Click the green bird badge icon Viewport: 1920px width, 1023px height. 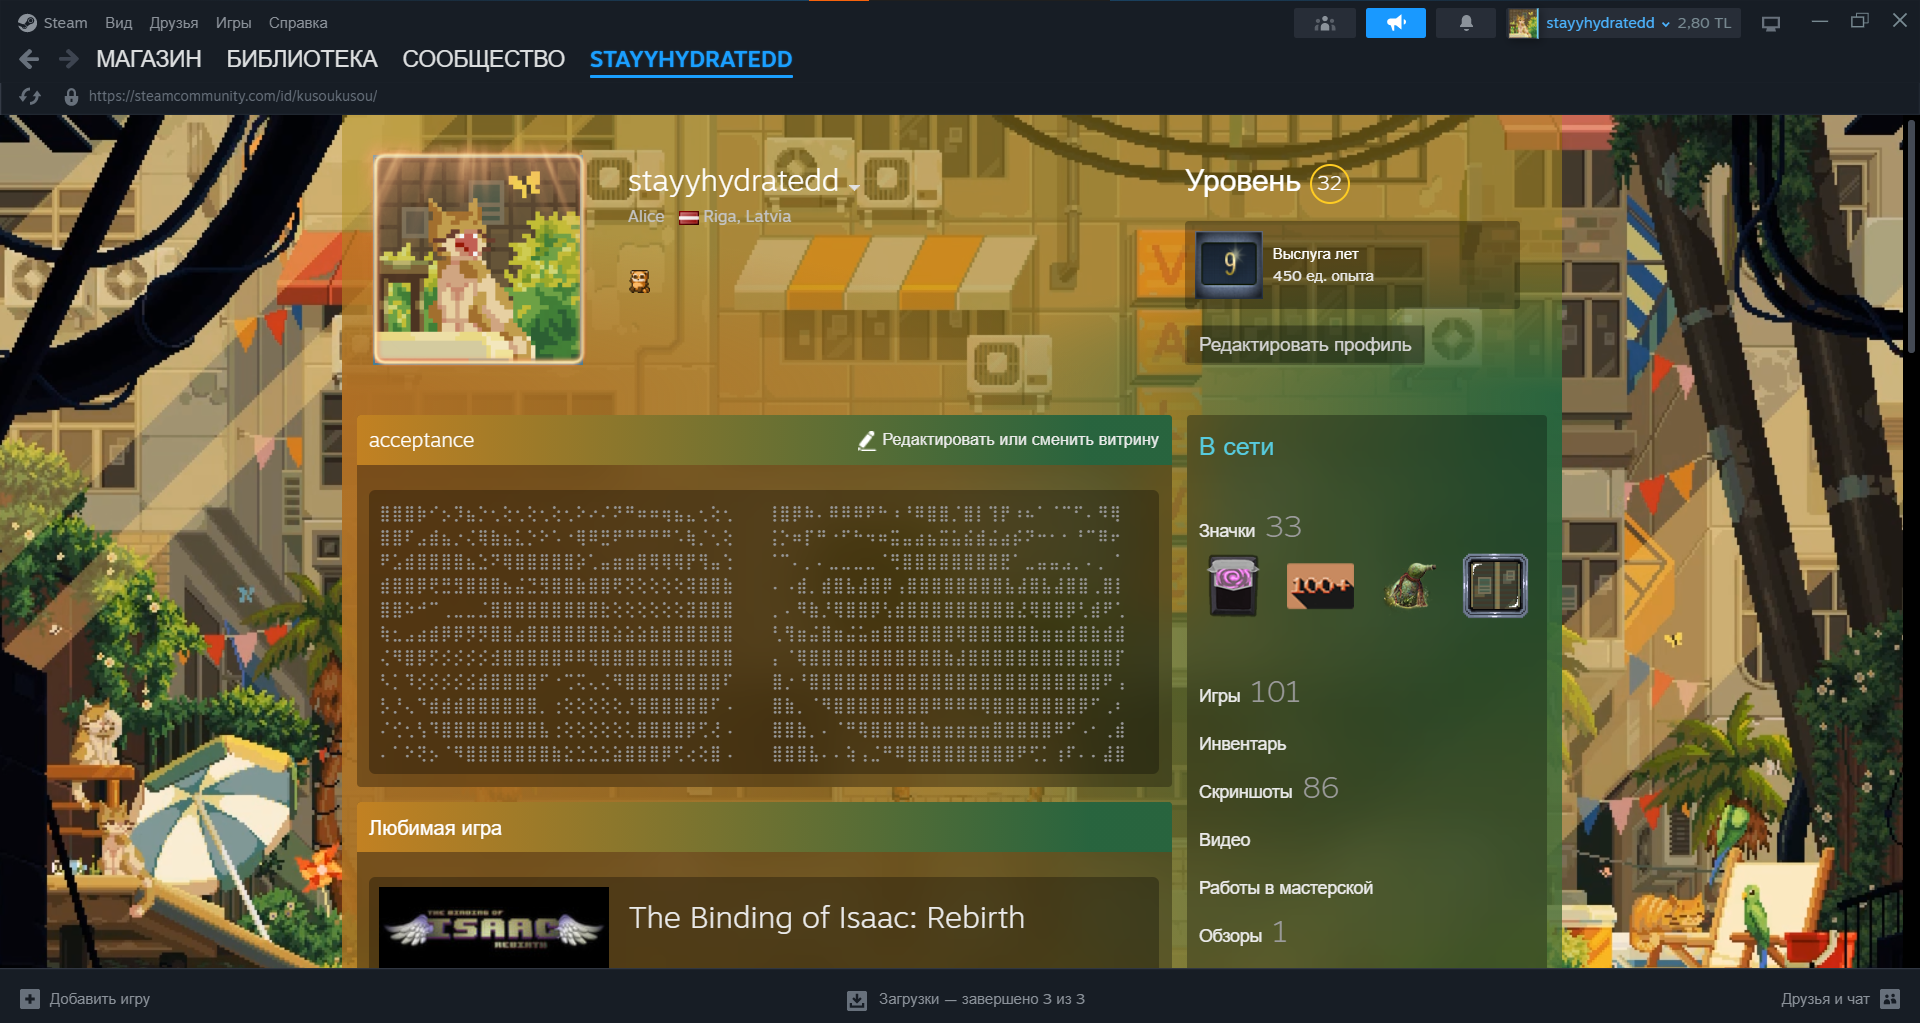click(x=1408, y=586)
